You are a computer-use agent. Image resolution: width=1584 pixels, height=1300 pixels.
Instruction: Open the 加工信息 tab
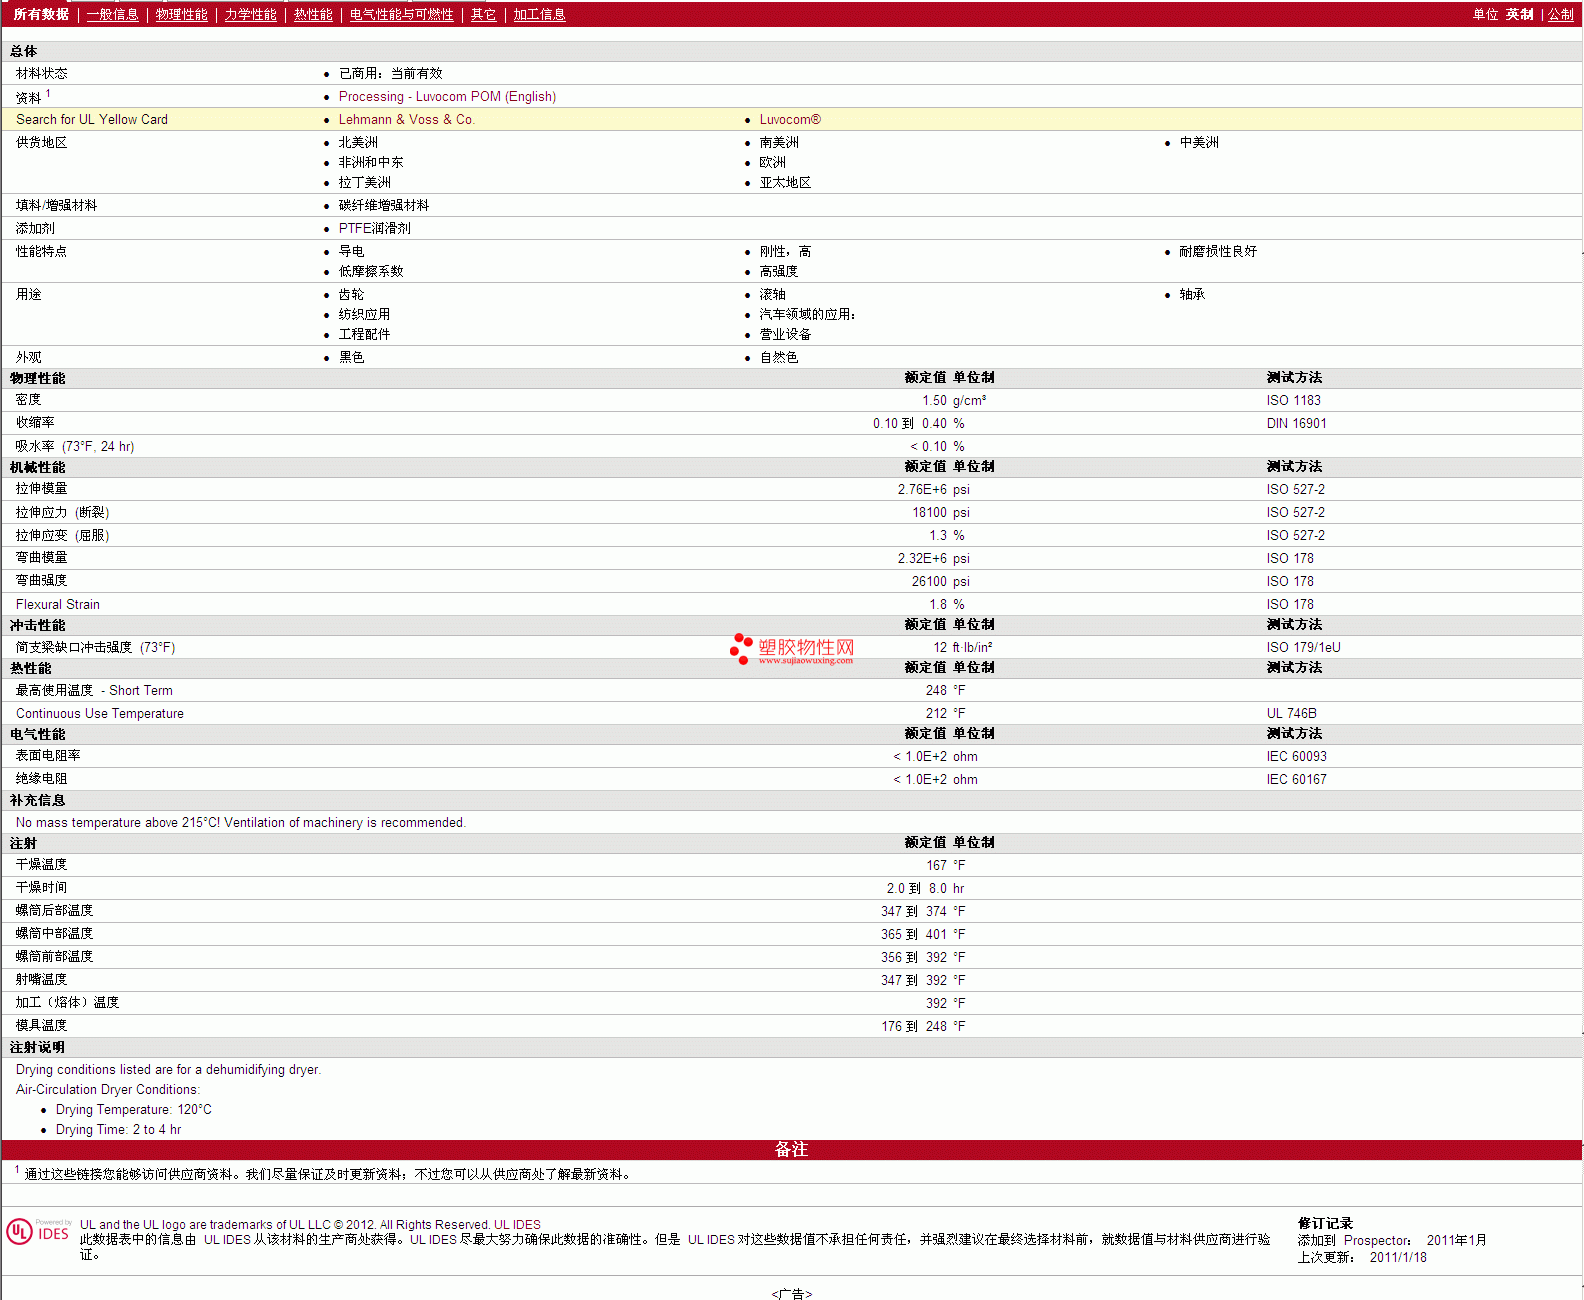[x=539, y=14]
